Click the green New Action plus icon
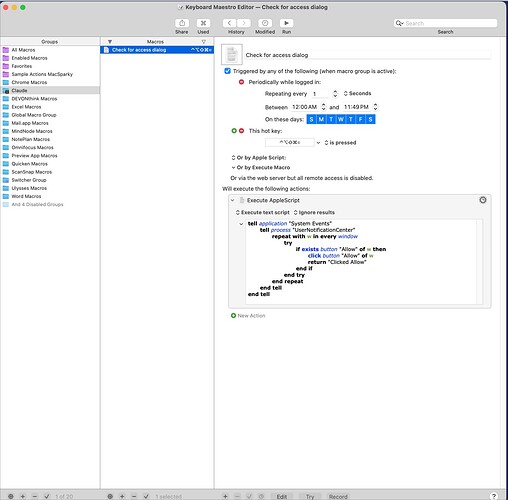Viewport: 508px width, 500px height. (233, 315)
